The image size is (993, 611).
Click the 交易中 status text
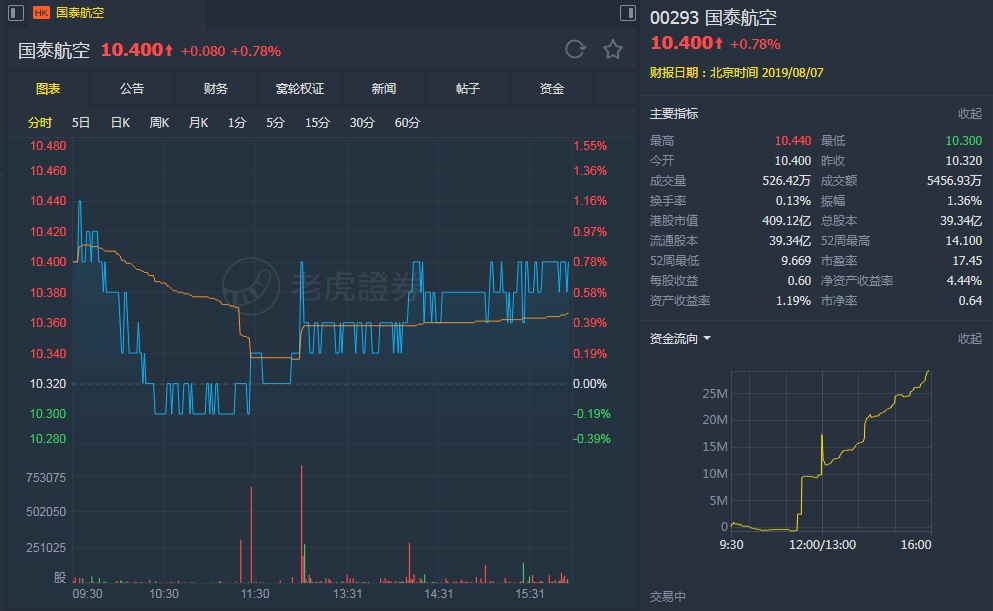[667, 596]
